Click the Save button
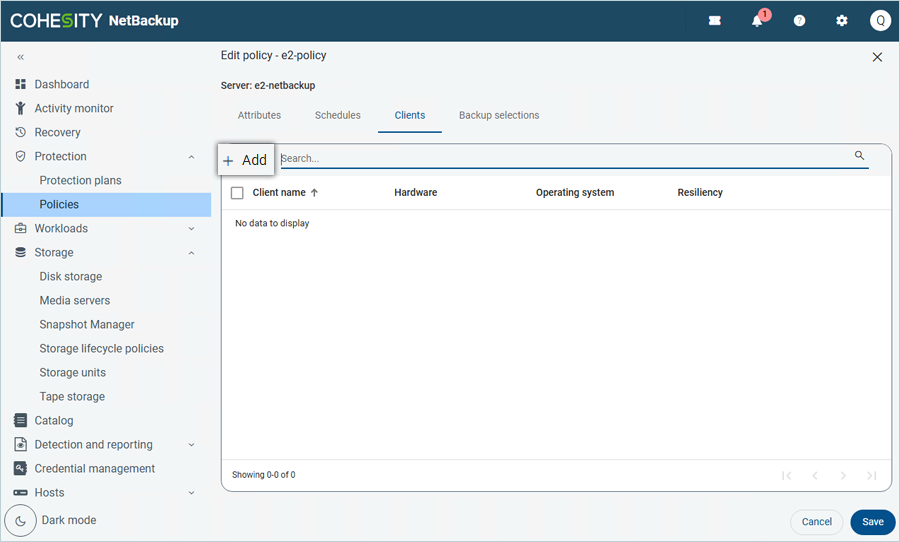The width and height of the screenshot is (900, 542). [872, 522]
